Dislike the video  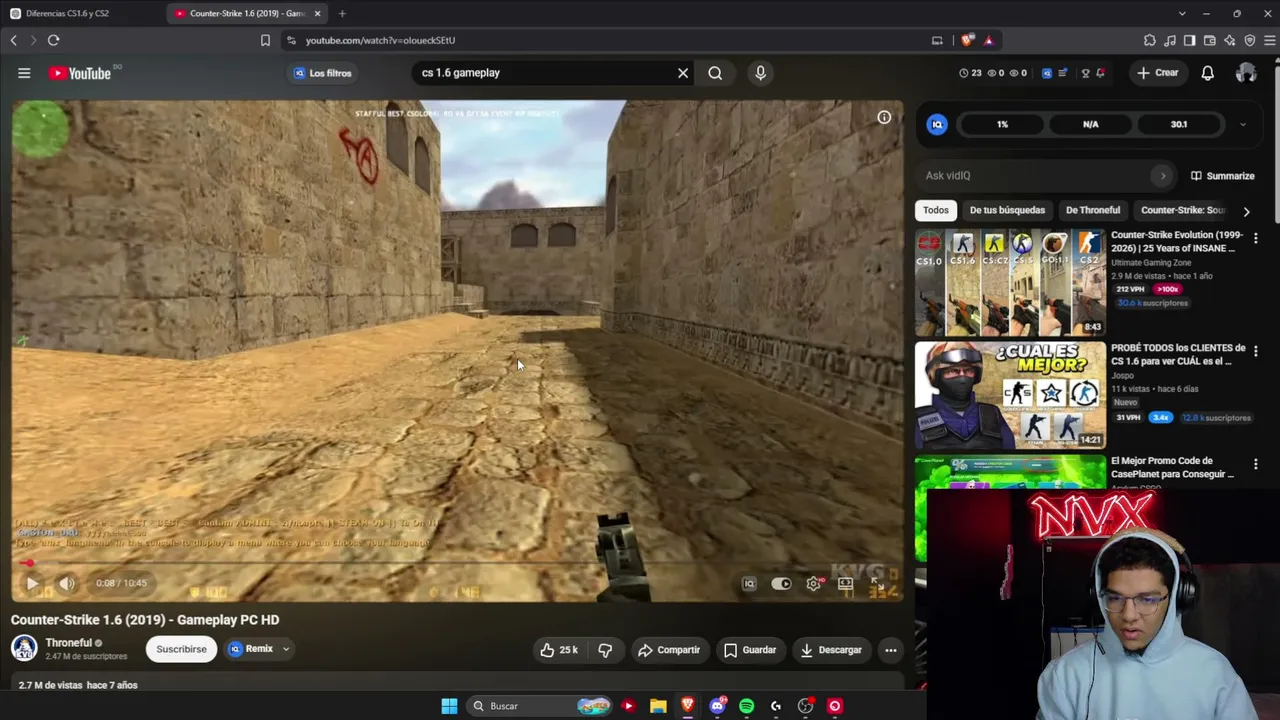(x=605, y=650)
